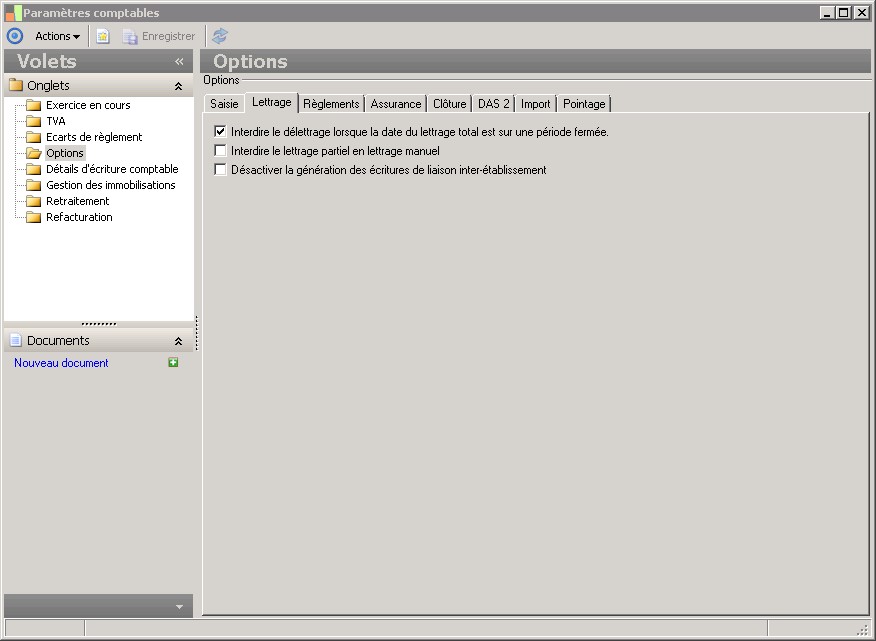Minimize the Paramètres comptables window
This screenshot has width=876, height=641.
click(827, 13)
